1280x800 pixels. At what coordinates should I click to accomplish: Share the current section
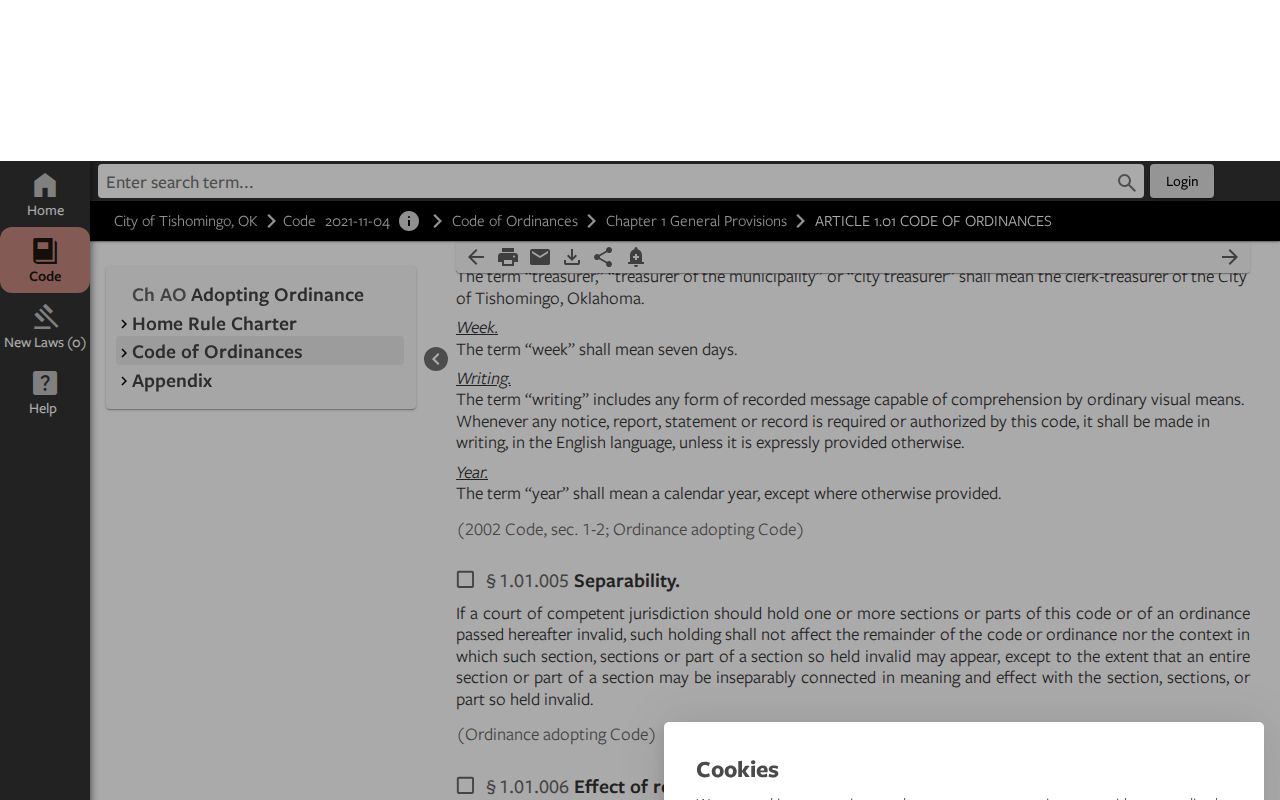603,257
